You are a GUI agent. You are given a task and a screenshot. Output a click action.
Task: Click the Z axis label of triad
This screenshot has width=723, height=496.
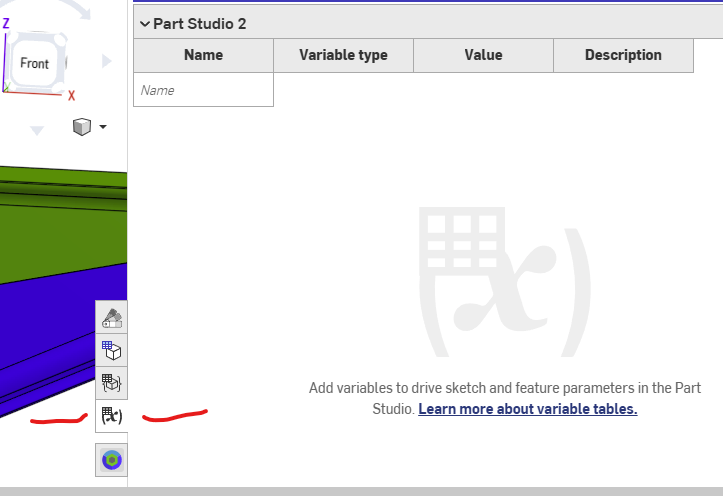coord(6,23)
